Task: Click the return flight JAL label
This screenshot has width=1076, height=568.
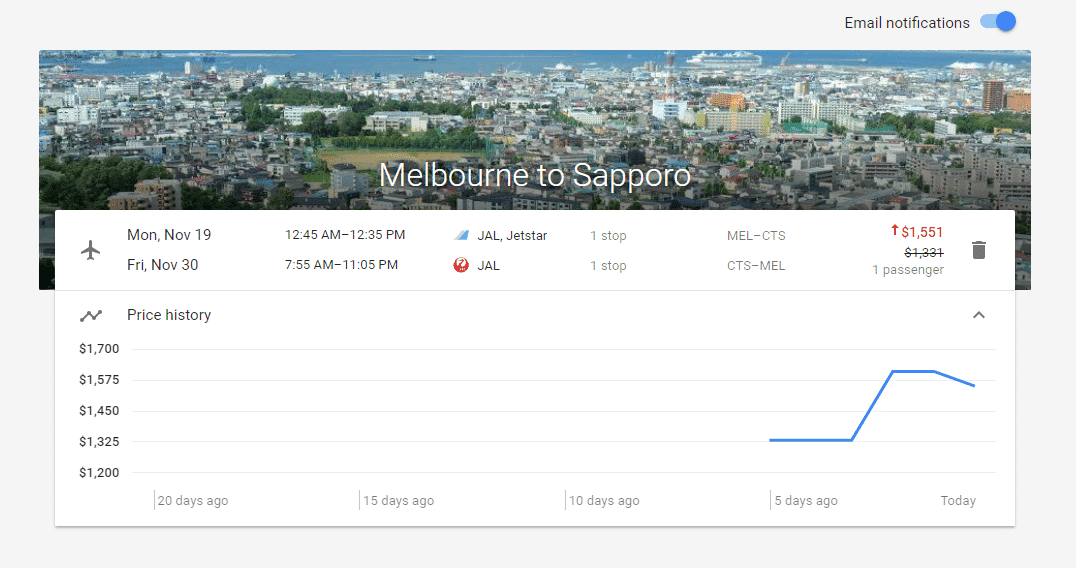Action: click(x=489, y=265)
